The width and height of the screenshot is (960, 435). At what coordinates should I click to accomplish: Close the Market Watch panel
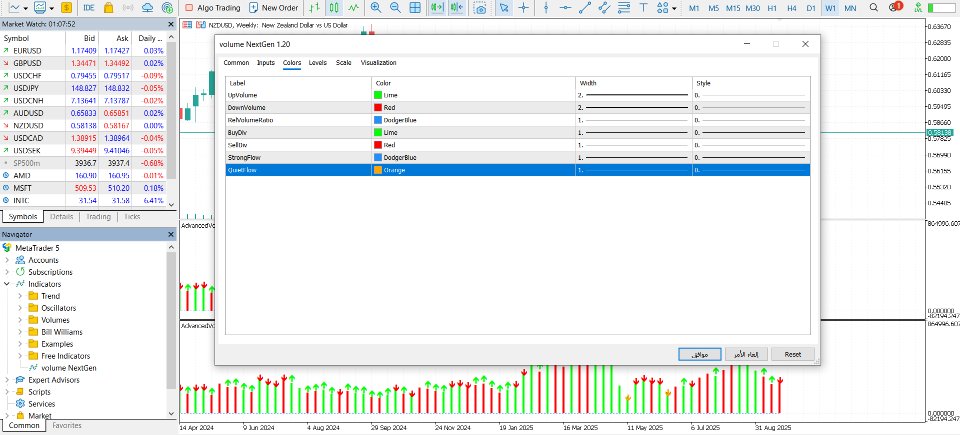[171, 24]
